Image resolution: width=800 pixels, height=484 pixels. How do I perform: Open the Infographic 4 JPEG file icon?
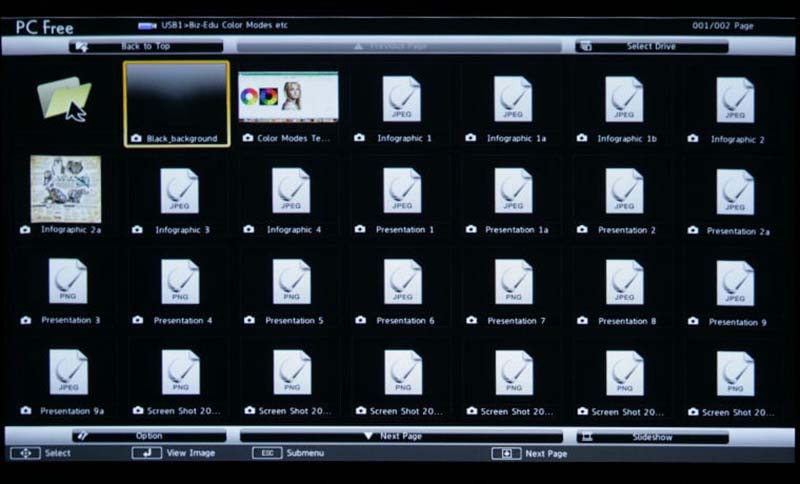click(291, 191)
